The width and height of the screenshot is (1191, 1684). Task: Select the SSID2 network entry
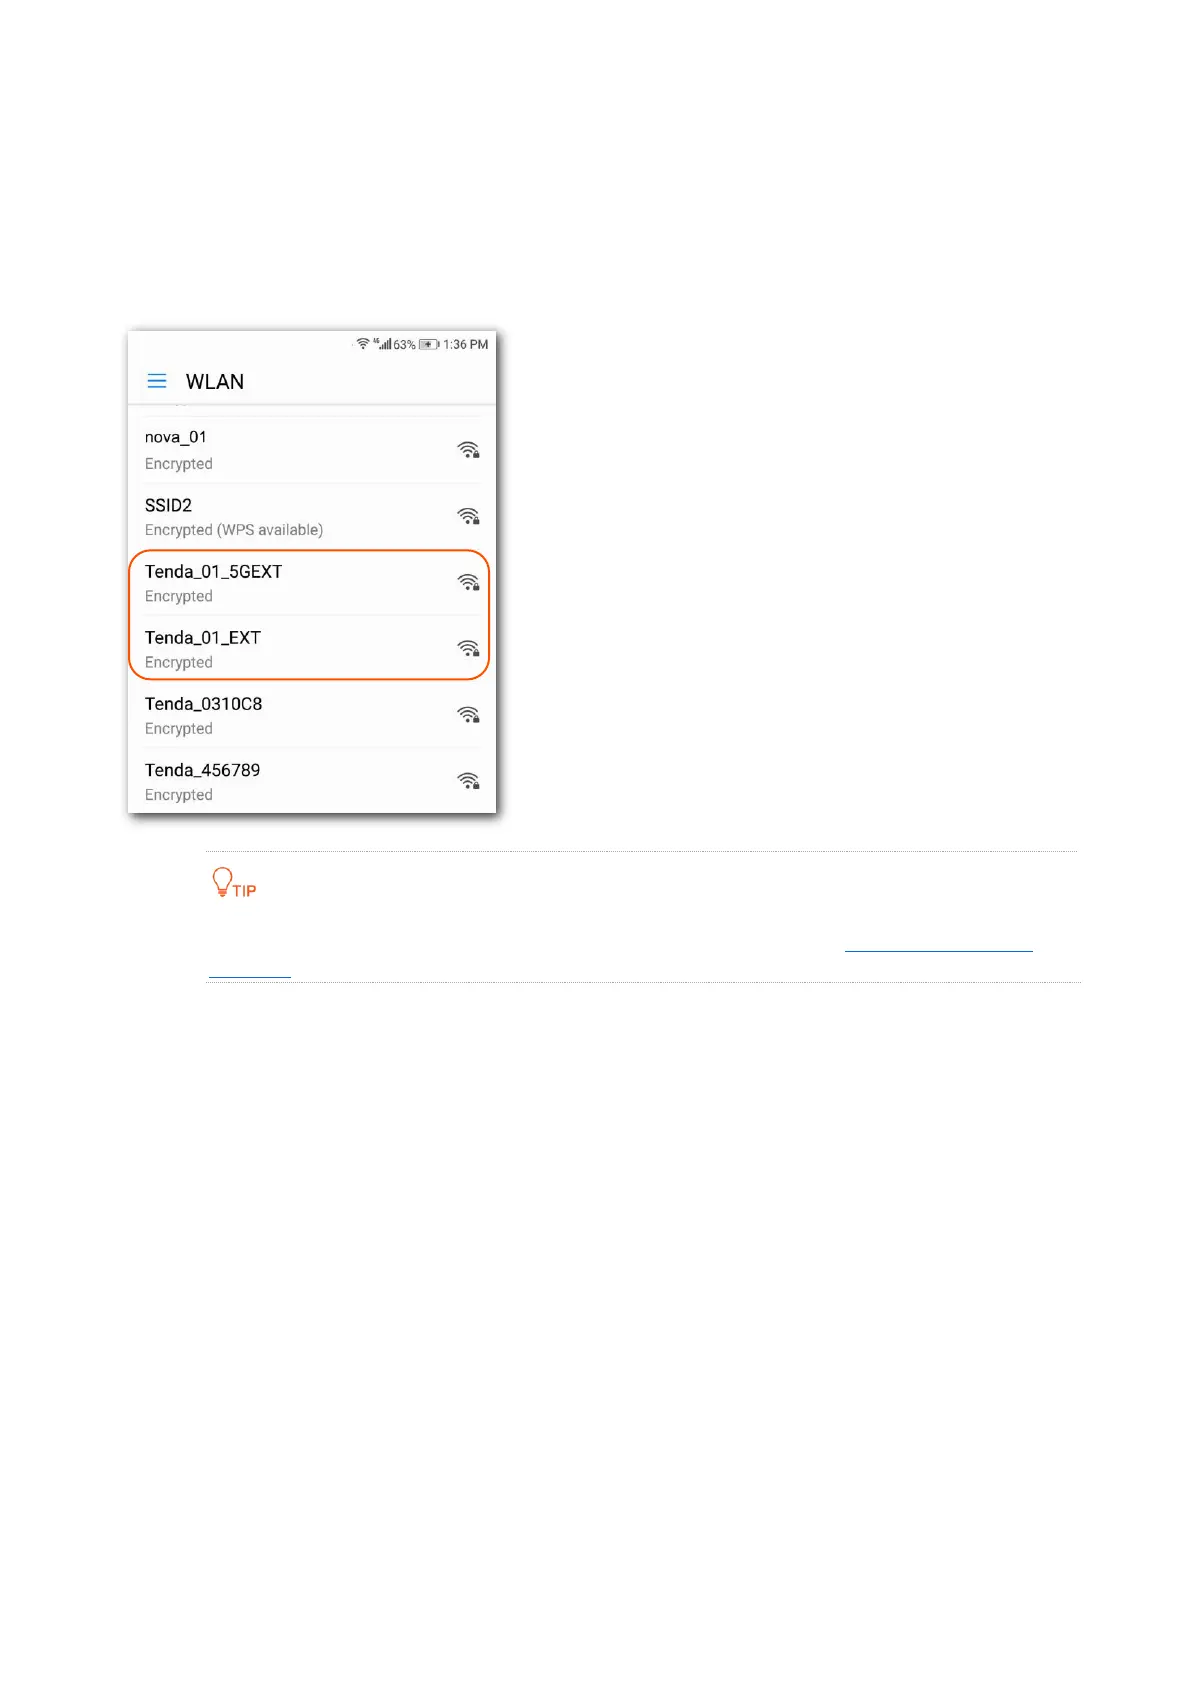(312, 516)
